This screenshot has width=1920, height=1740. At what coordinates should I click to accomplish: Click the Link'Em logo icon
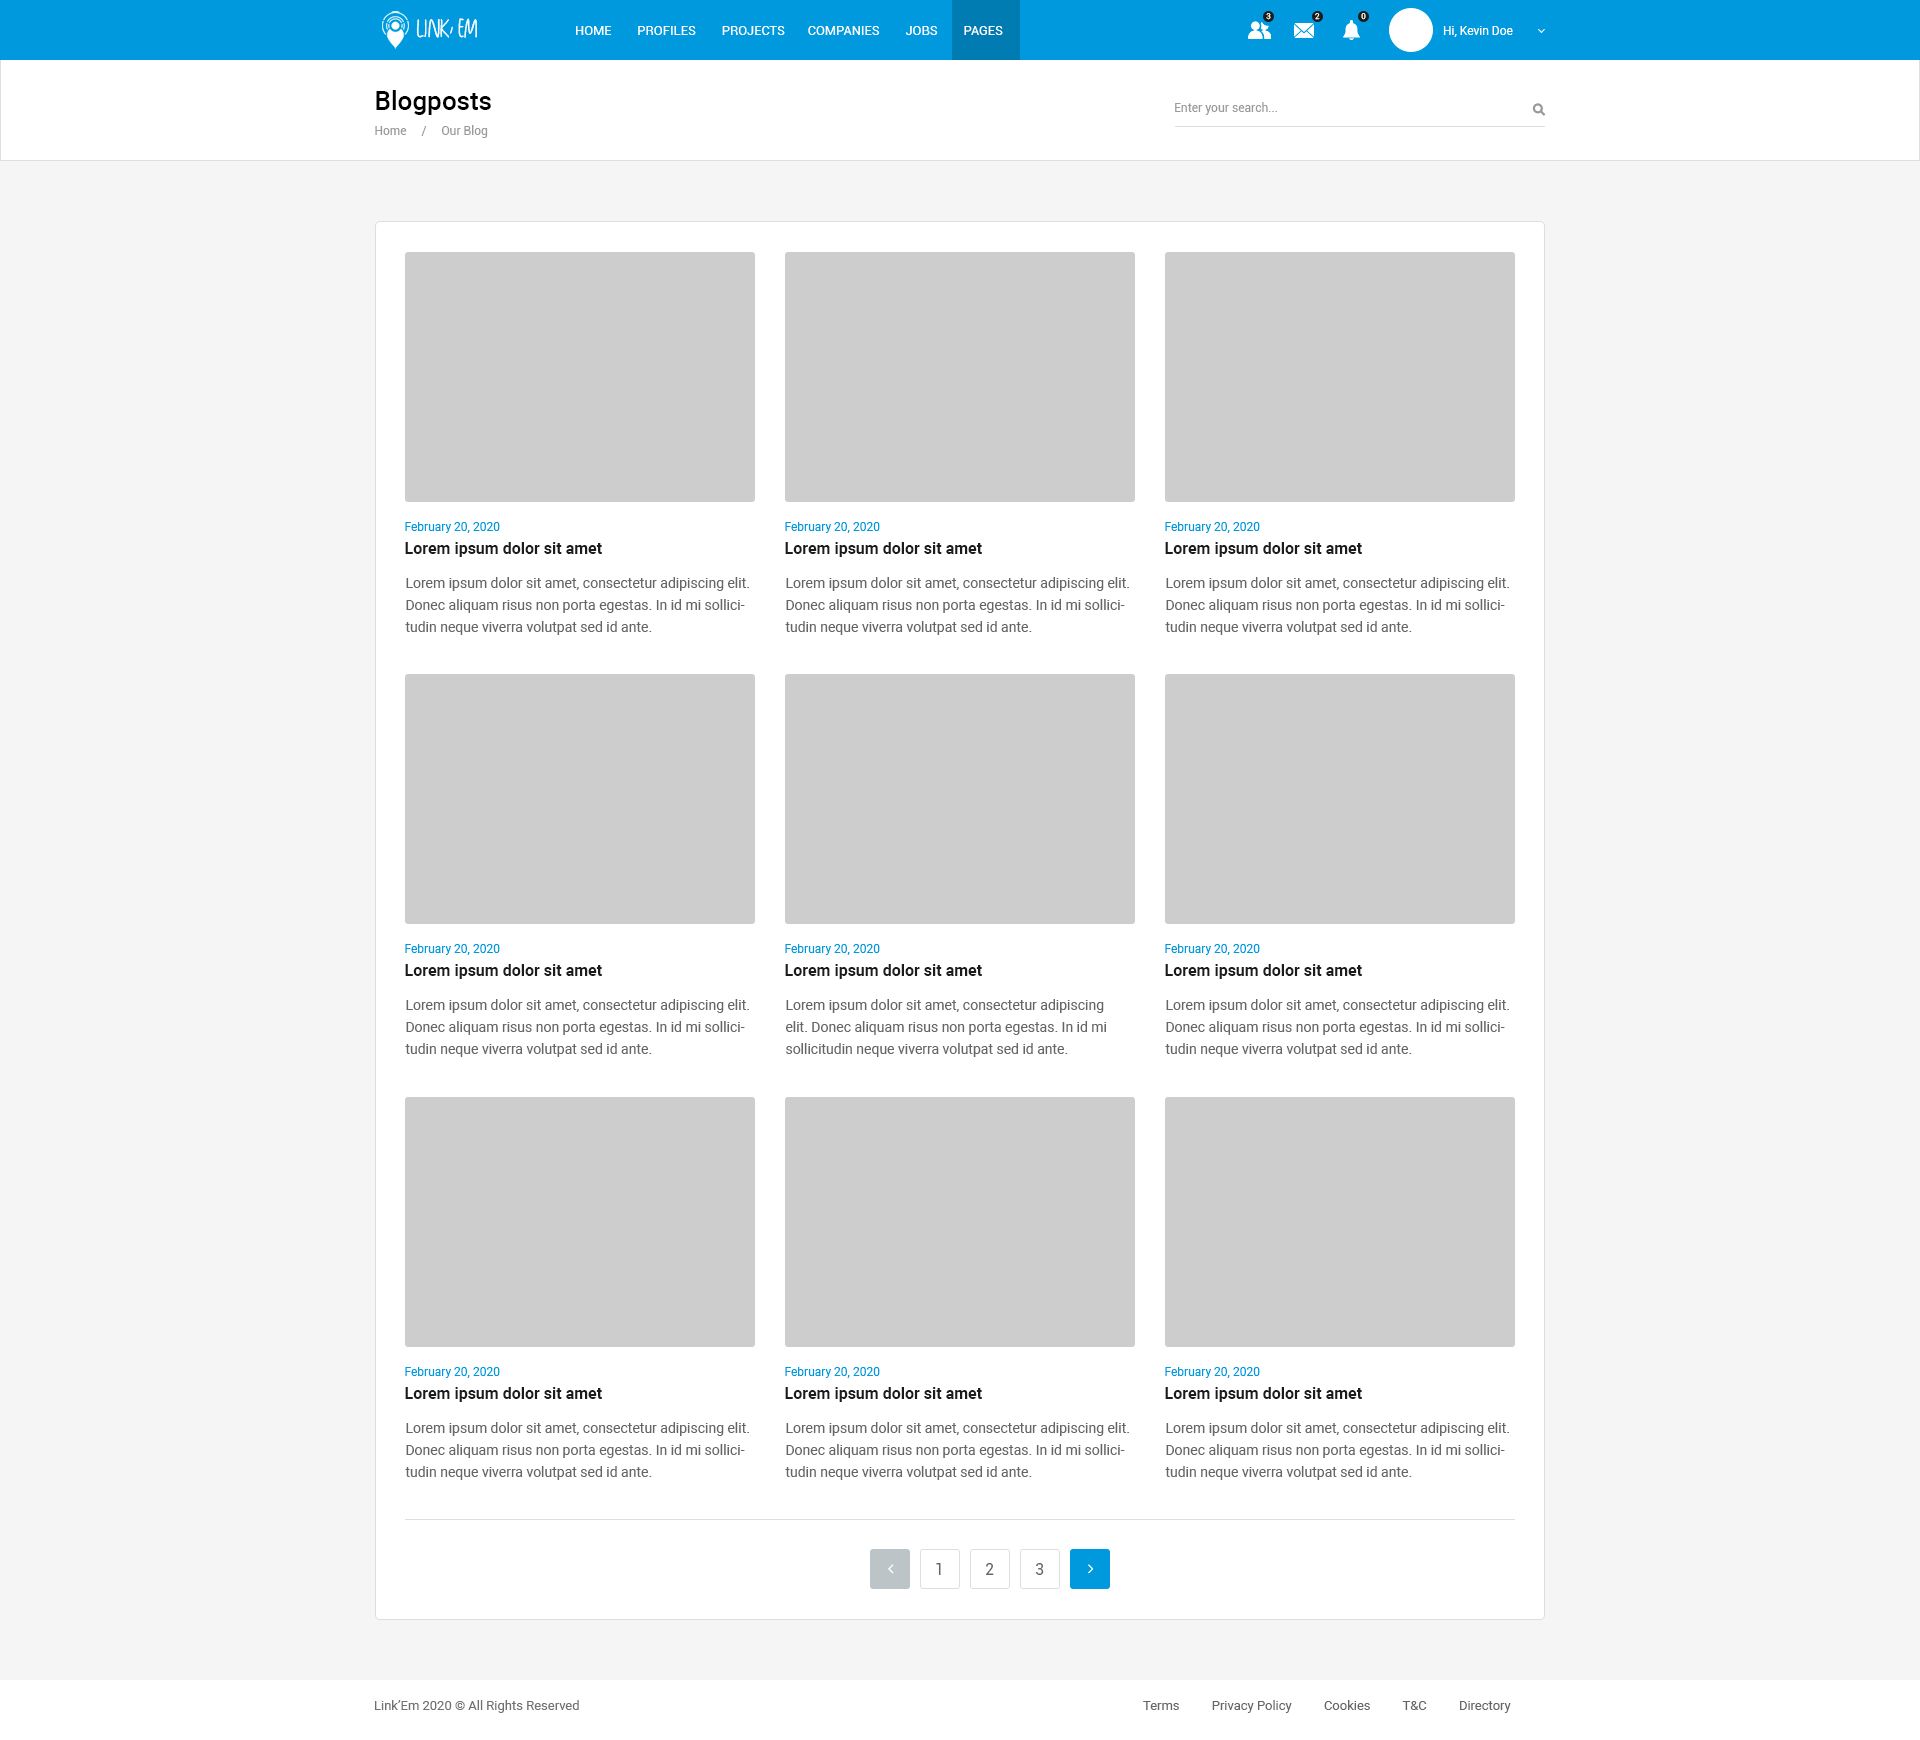point(396,30)
